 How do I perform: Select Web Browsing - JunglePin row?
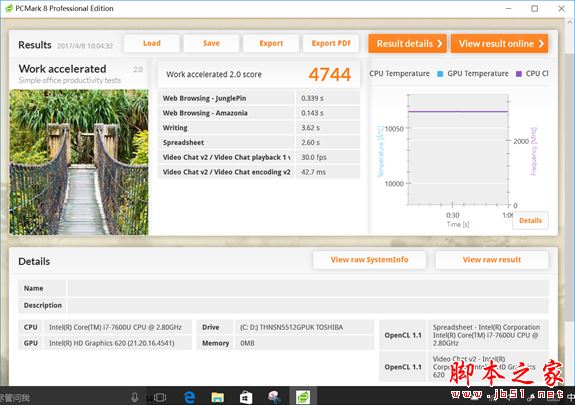(259, 98)
